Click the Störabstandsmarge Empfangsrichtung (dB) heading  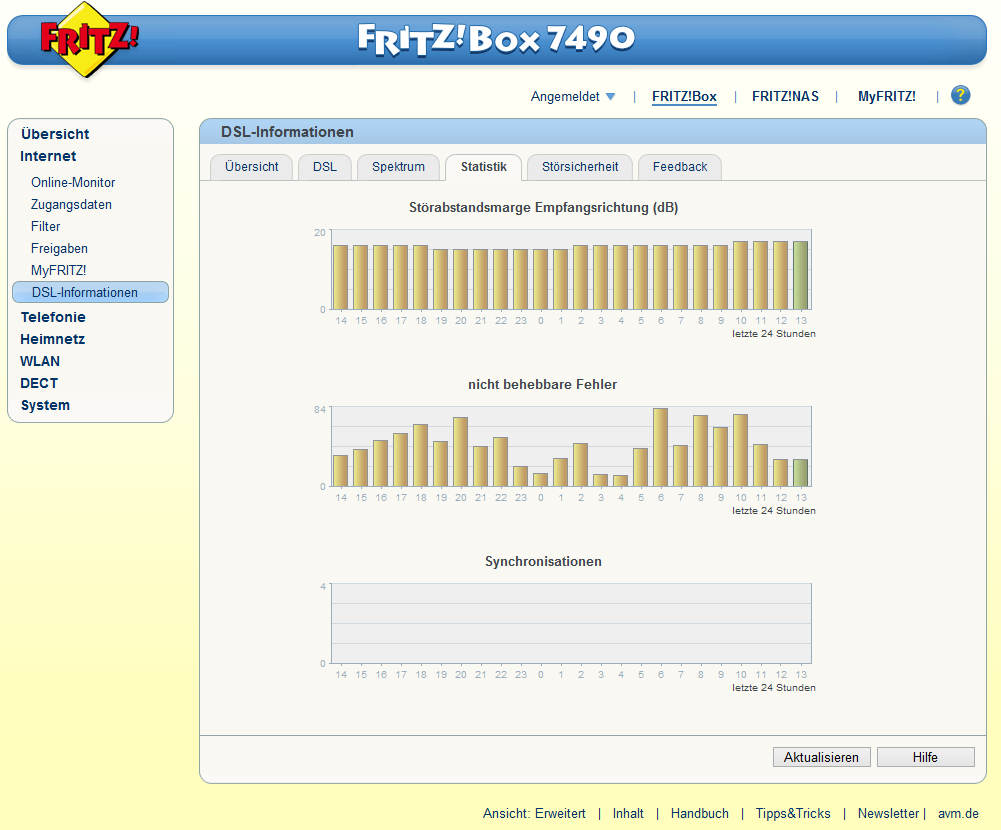tap(543, 208)
